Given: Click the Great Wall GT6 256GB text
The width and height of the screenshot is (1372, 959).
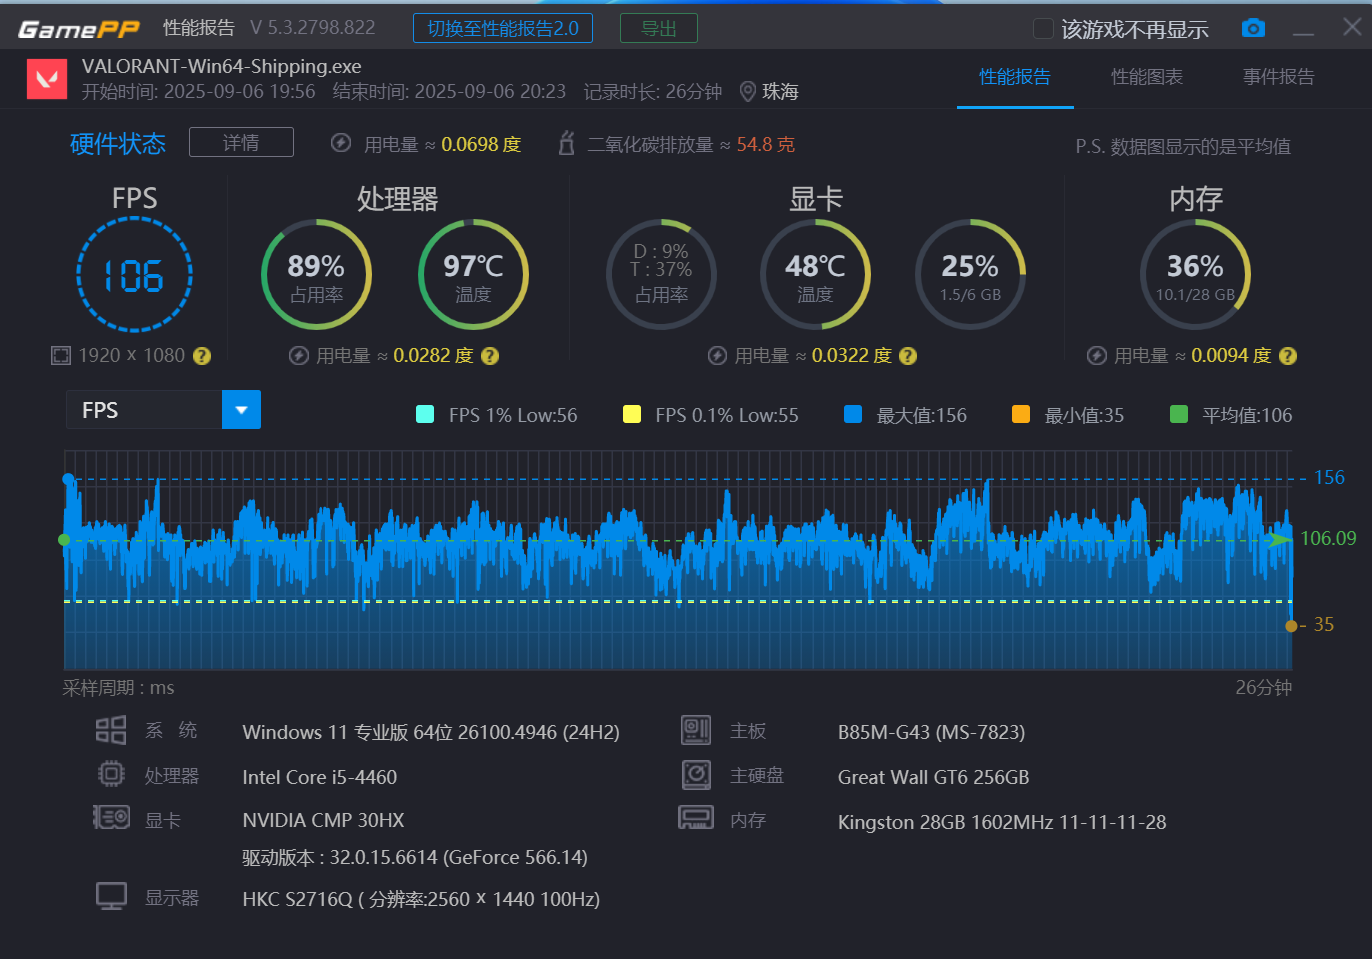Looking at the screenshot, I should [933, 777].
